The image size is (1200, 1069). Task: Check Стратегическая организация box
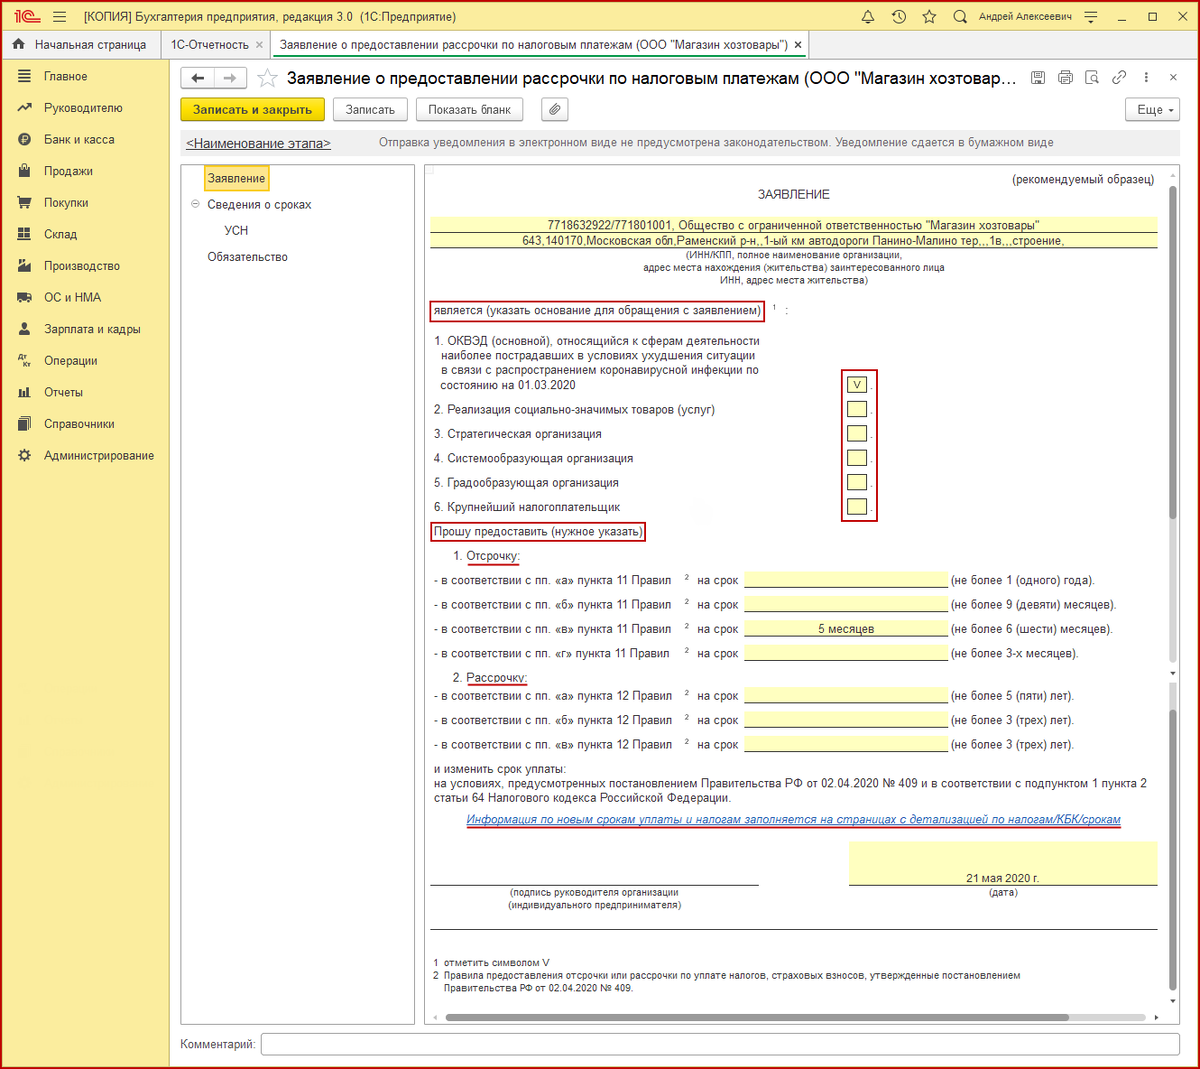coord(857,433)
